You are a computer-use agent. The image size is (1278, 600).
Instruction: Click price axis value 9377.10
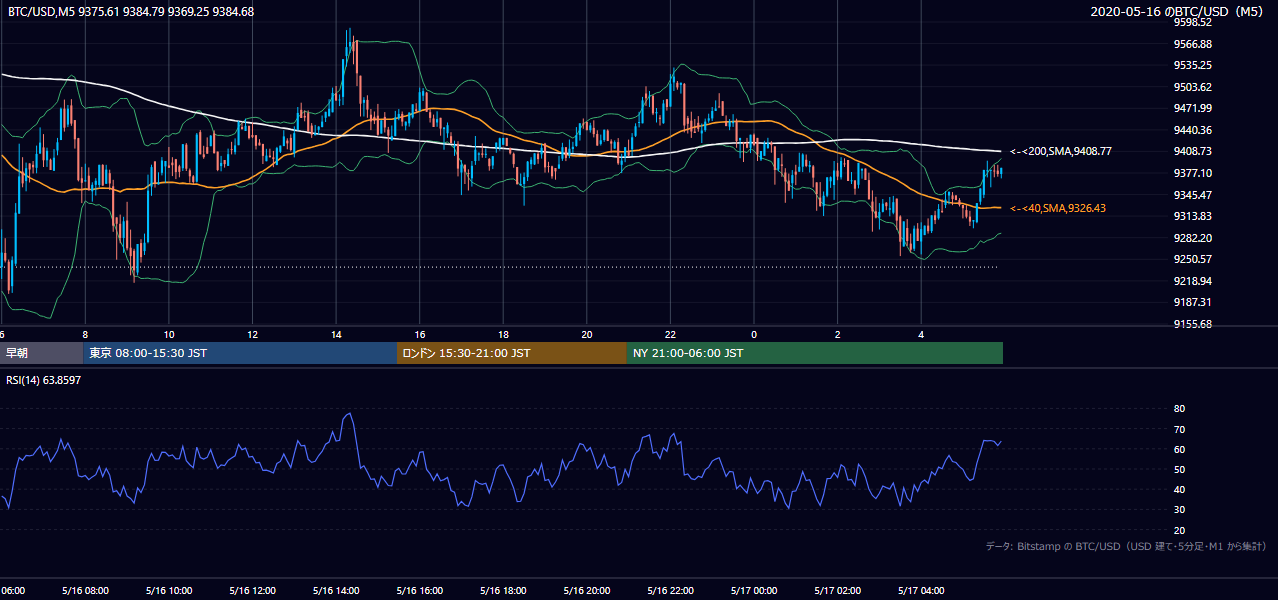pos(1193,173)
